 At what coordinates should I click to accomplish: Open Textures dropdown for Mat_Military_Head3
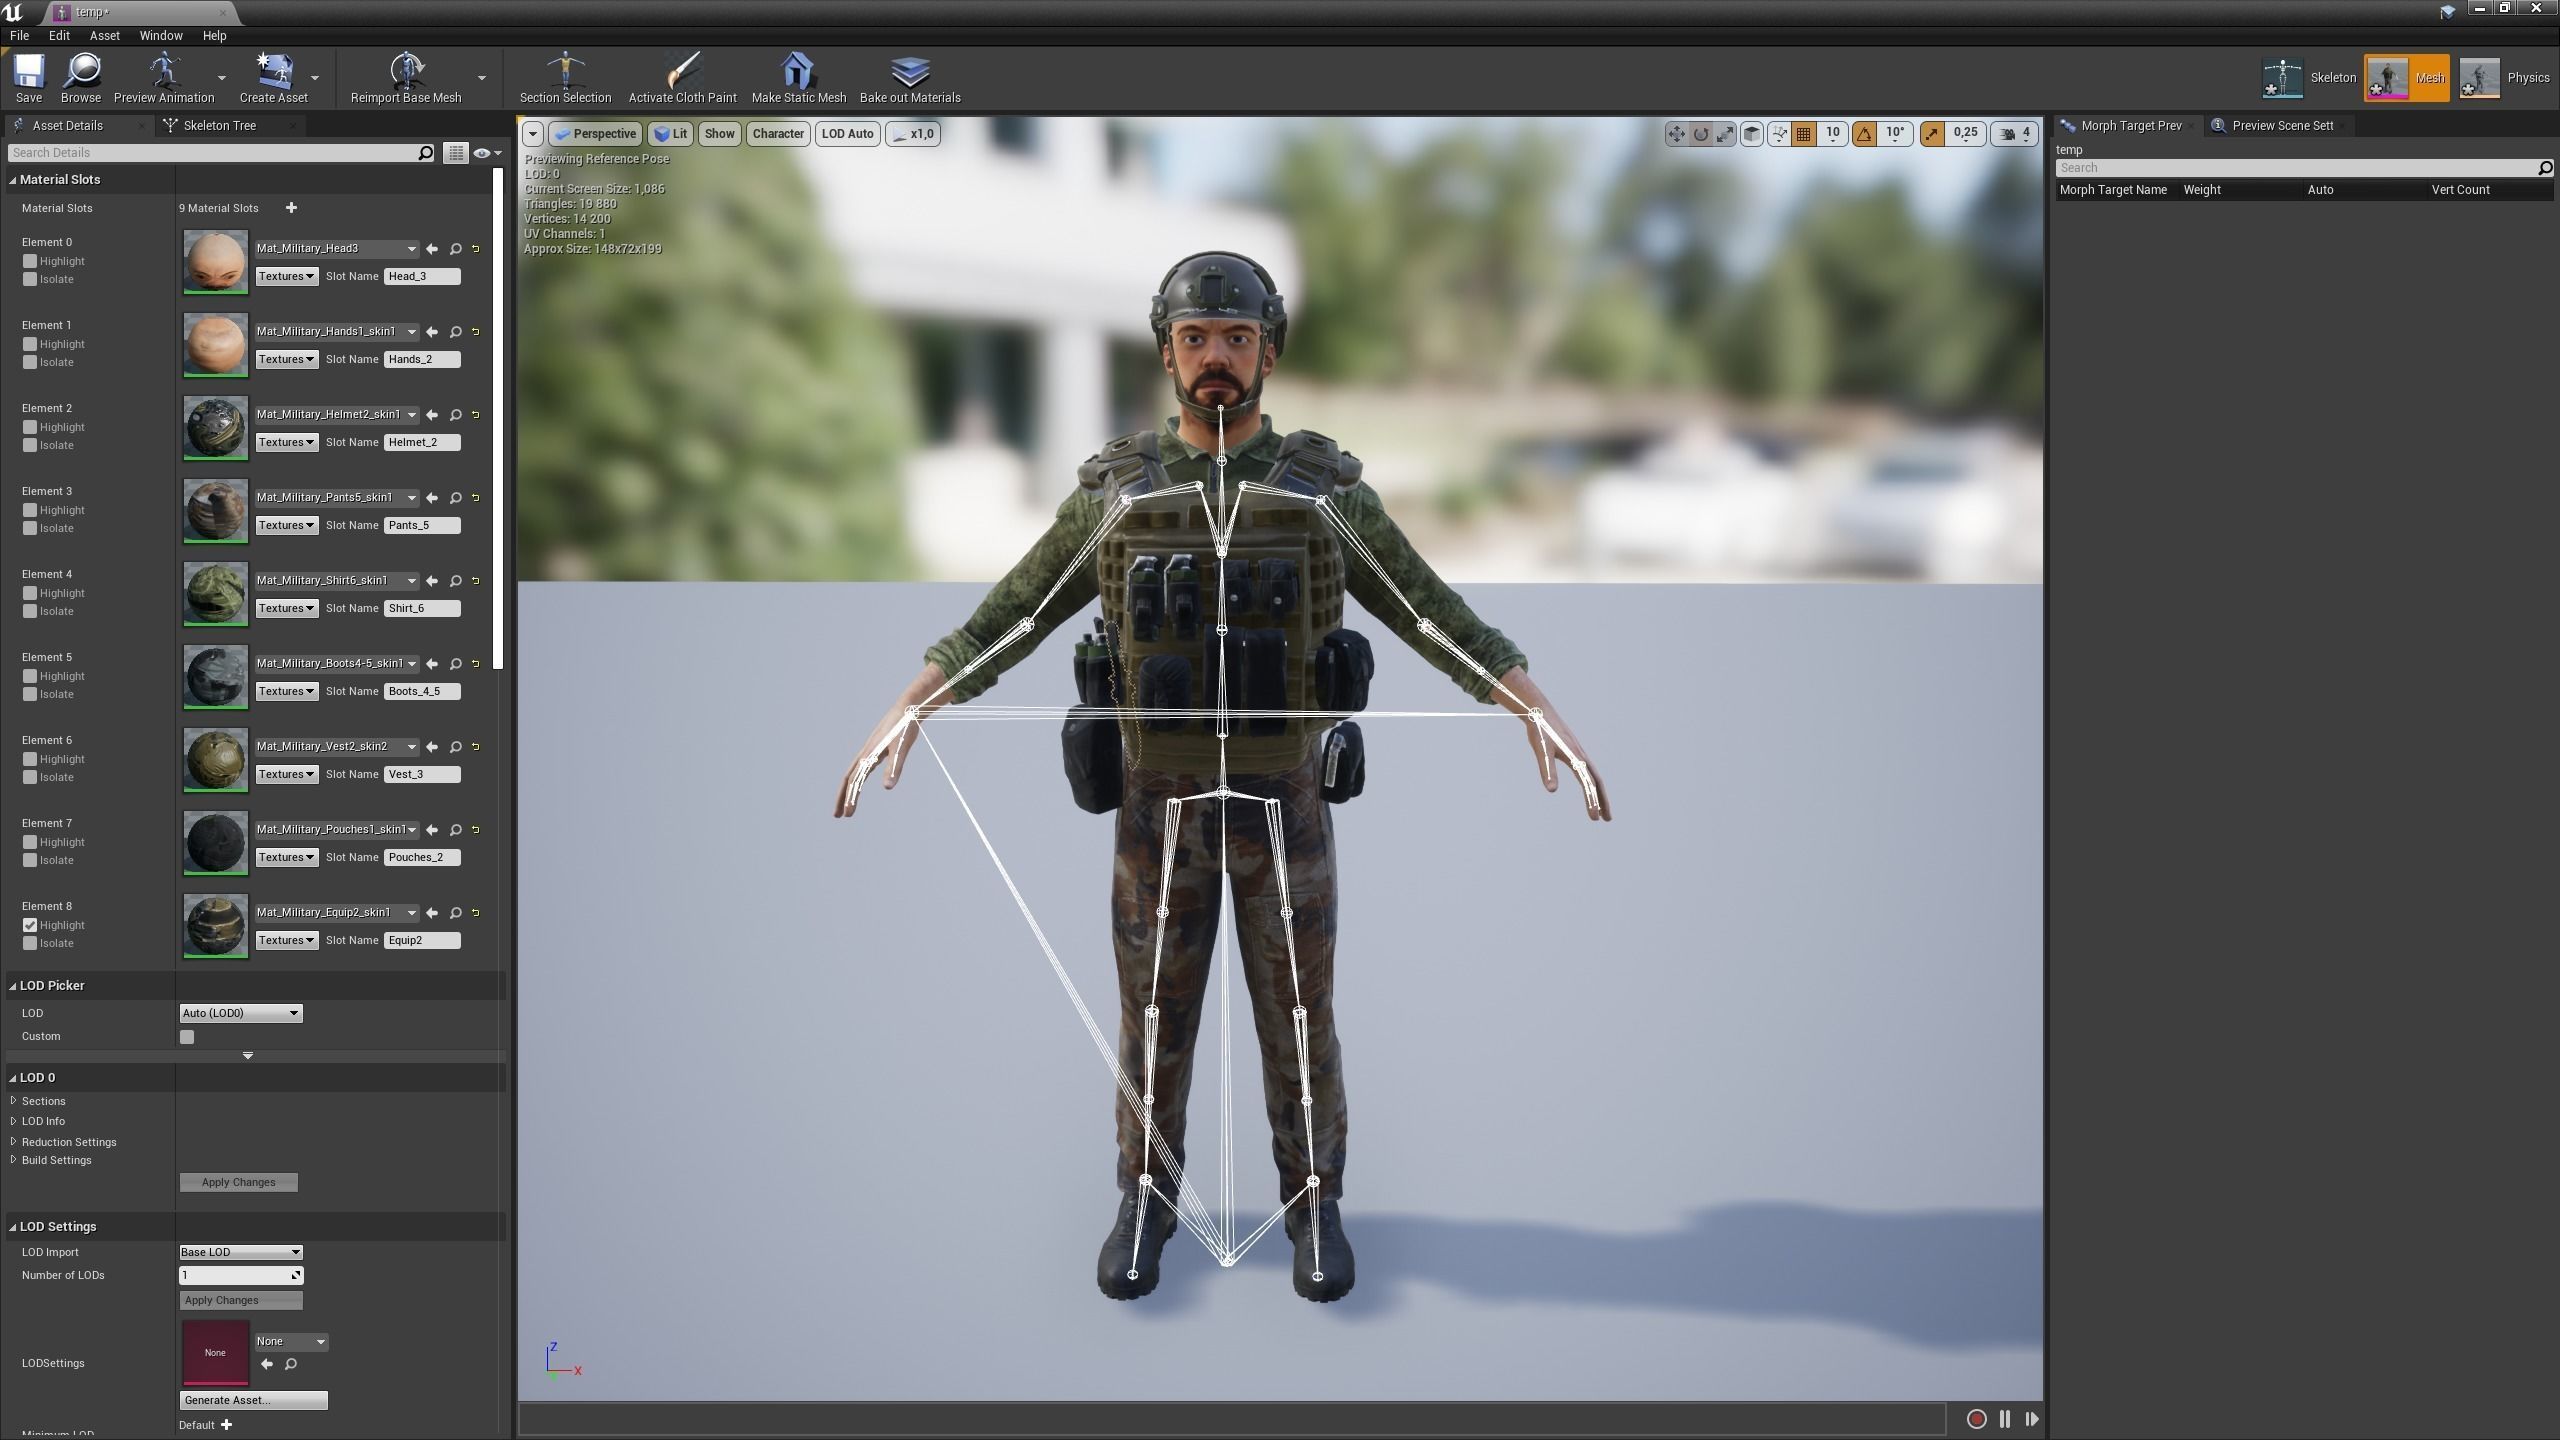point(287,276)
